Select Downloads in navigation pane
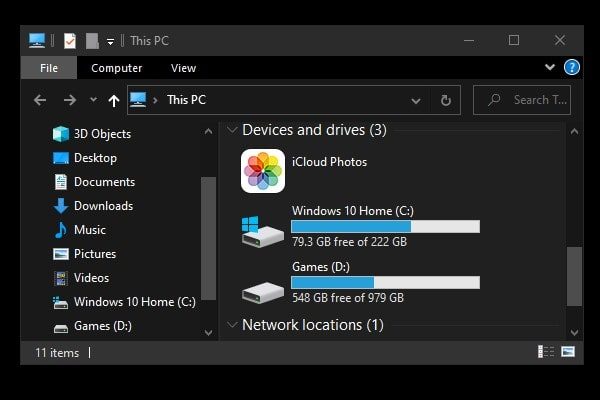This screenshot has height=400, width=600. pyautogui.click(x=93, y=206)
